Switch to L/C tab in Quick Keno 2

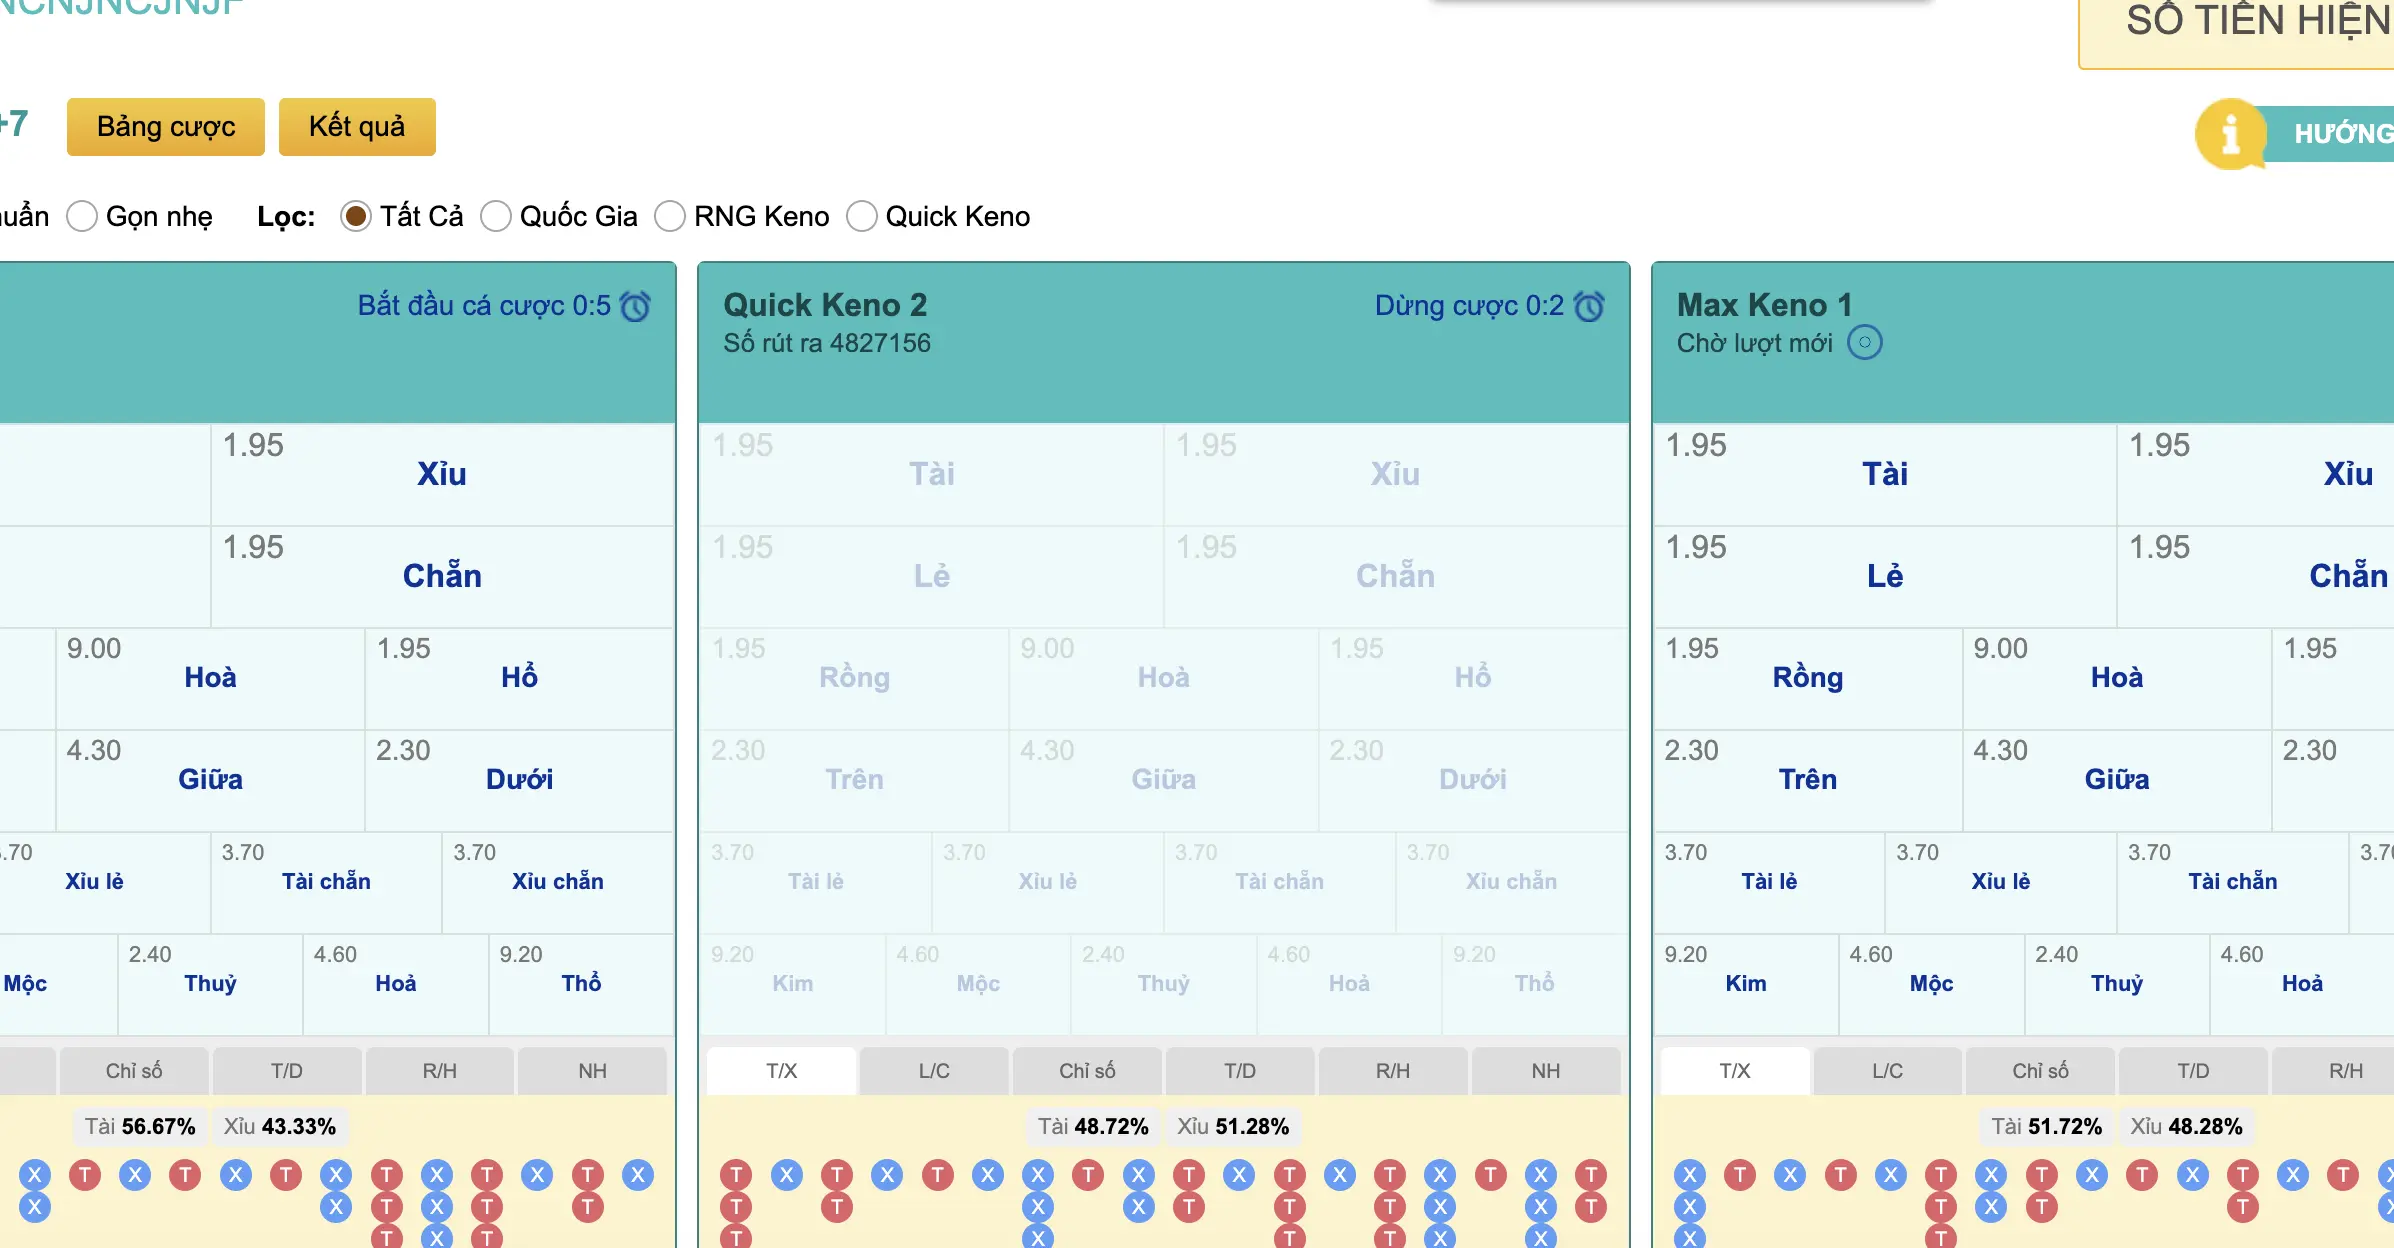point(934,1071)
